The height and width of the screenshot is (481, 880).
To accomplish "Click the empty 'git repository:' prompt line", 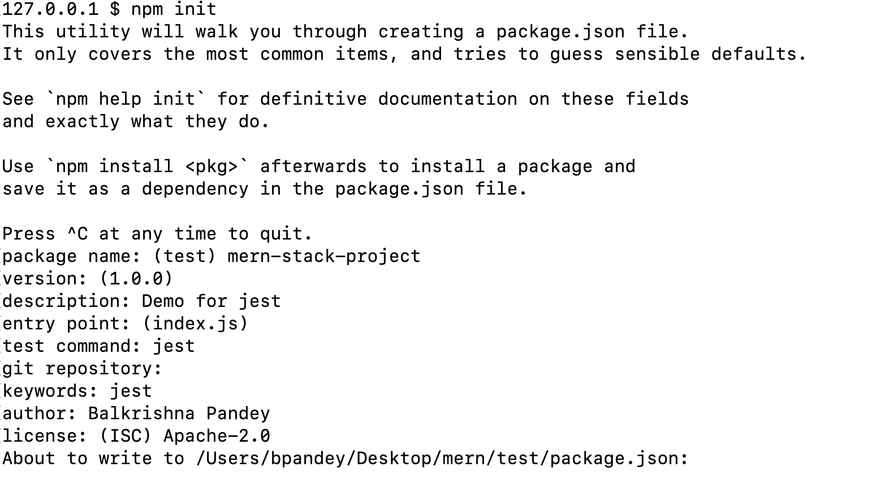I will [x=82, y=368].
